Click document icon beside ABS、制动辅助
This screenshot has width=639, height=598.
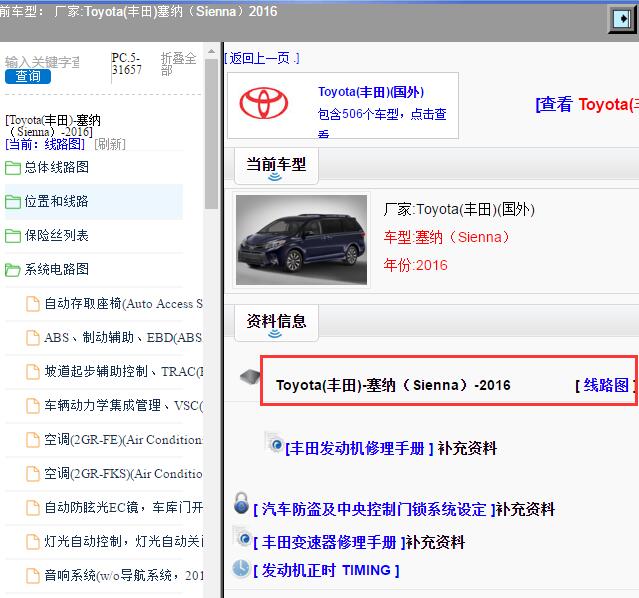33,338
